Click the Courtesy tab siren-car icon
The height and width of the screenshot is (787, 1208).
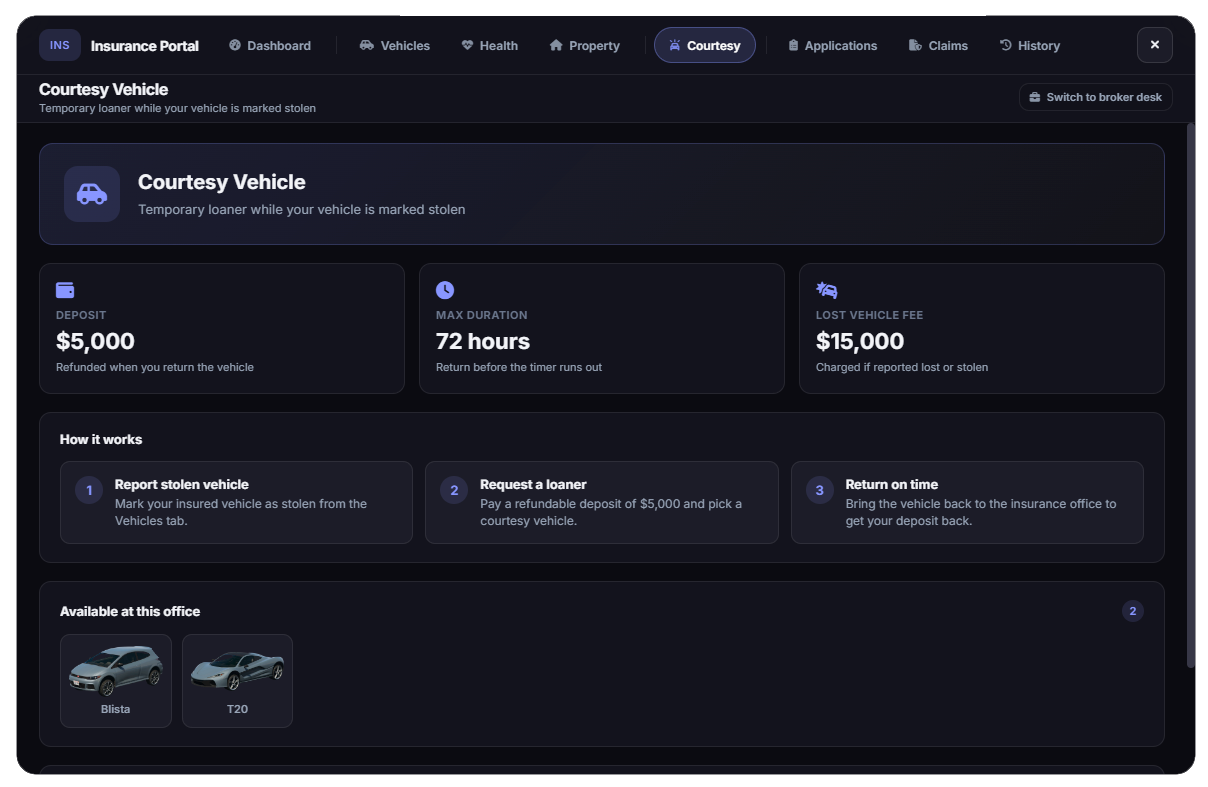(x=675, y=45)
